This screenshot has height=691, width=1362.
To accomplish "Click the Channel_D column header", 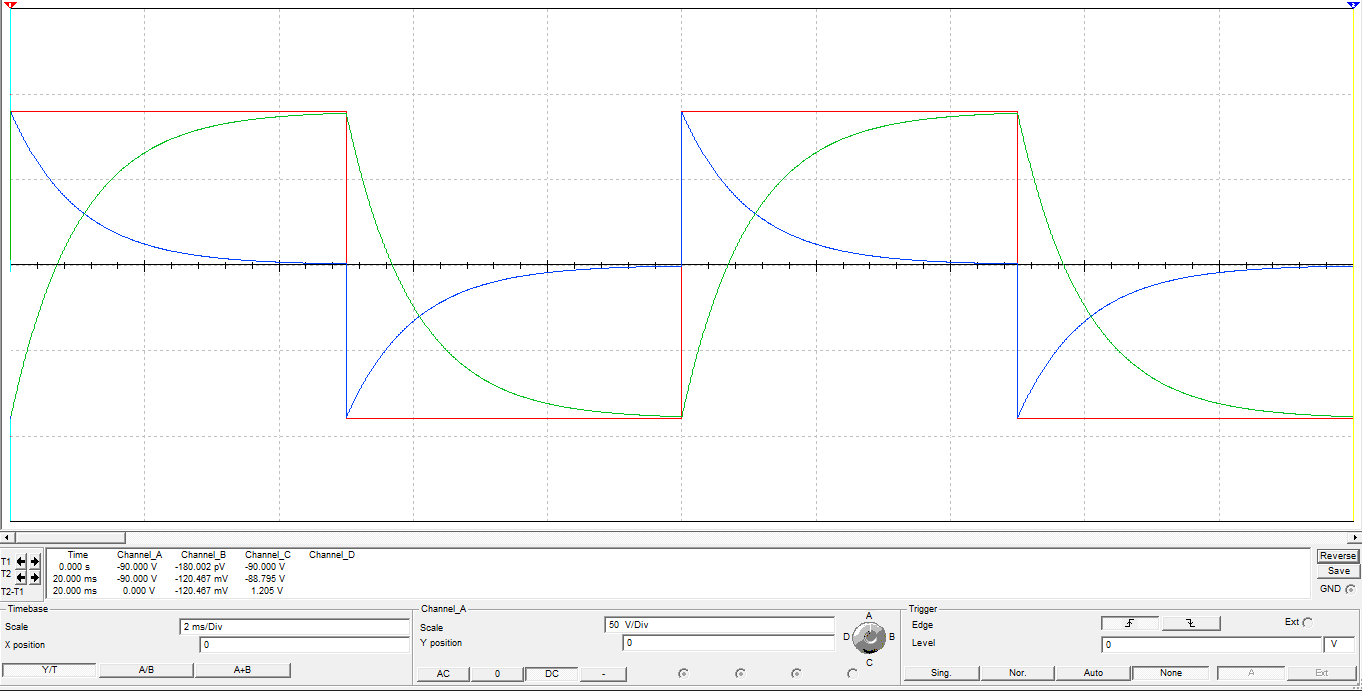I will [332, 554].
